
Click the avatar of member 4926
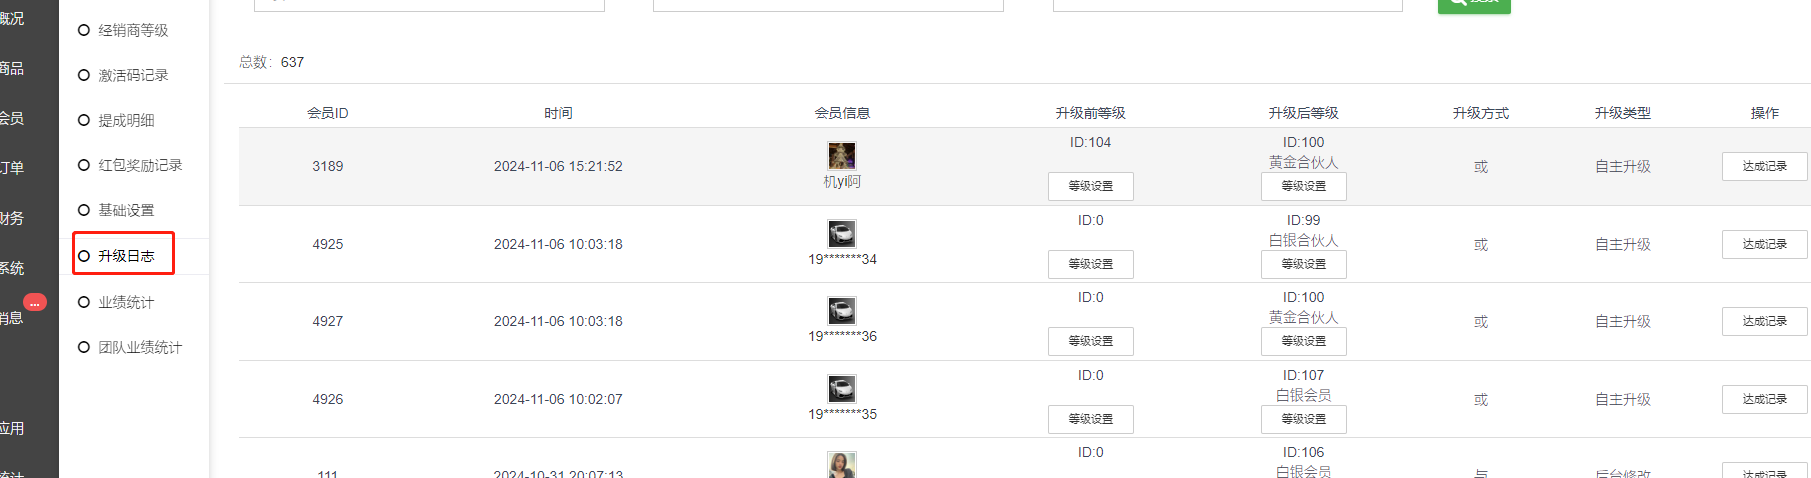point(841,388)
